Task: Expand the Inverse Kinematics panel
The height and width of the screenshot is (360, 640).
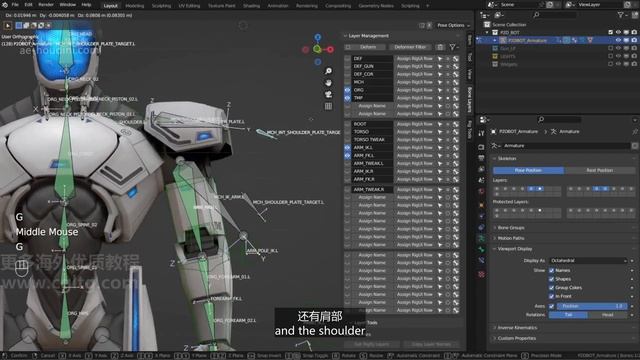Action: (x=495, y=327)
